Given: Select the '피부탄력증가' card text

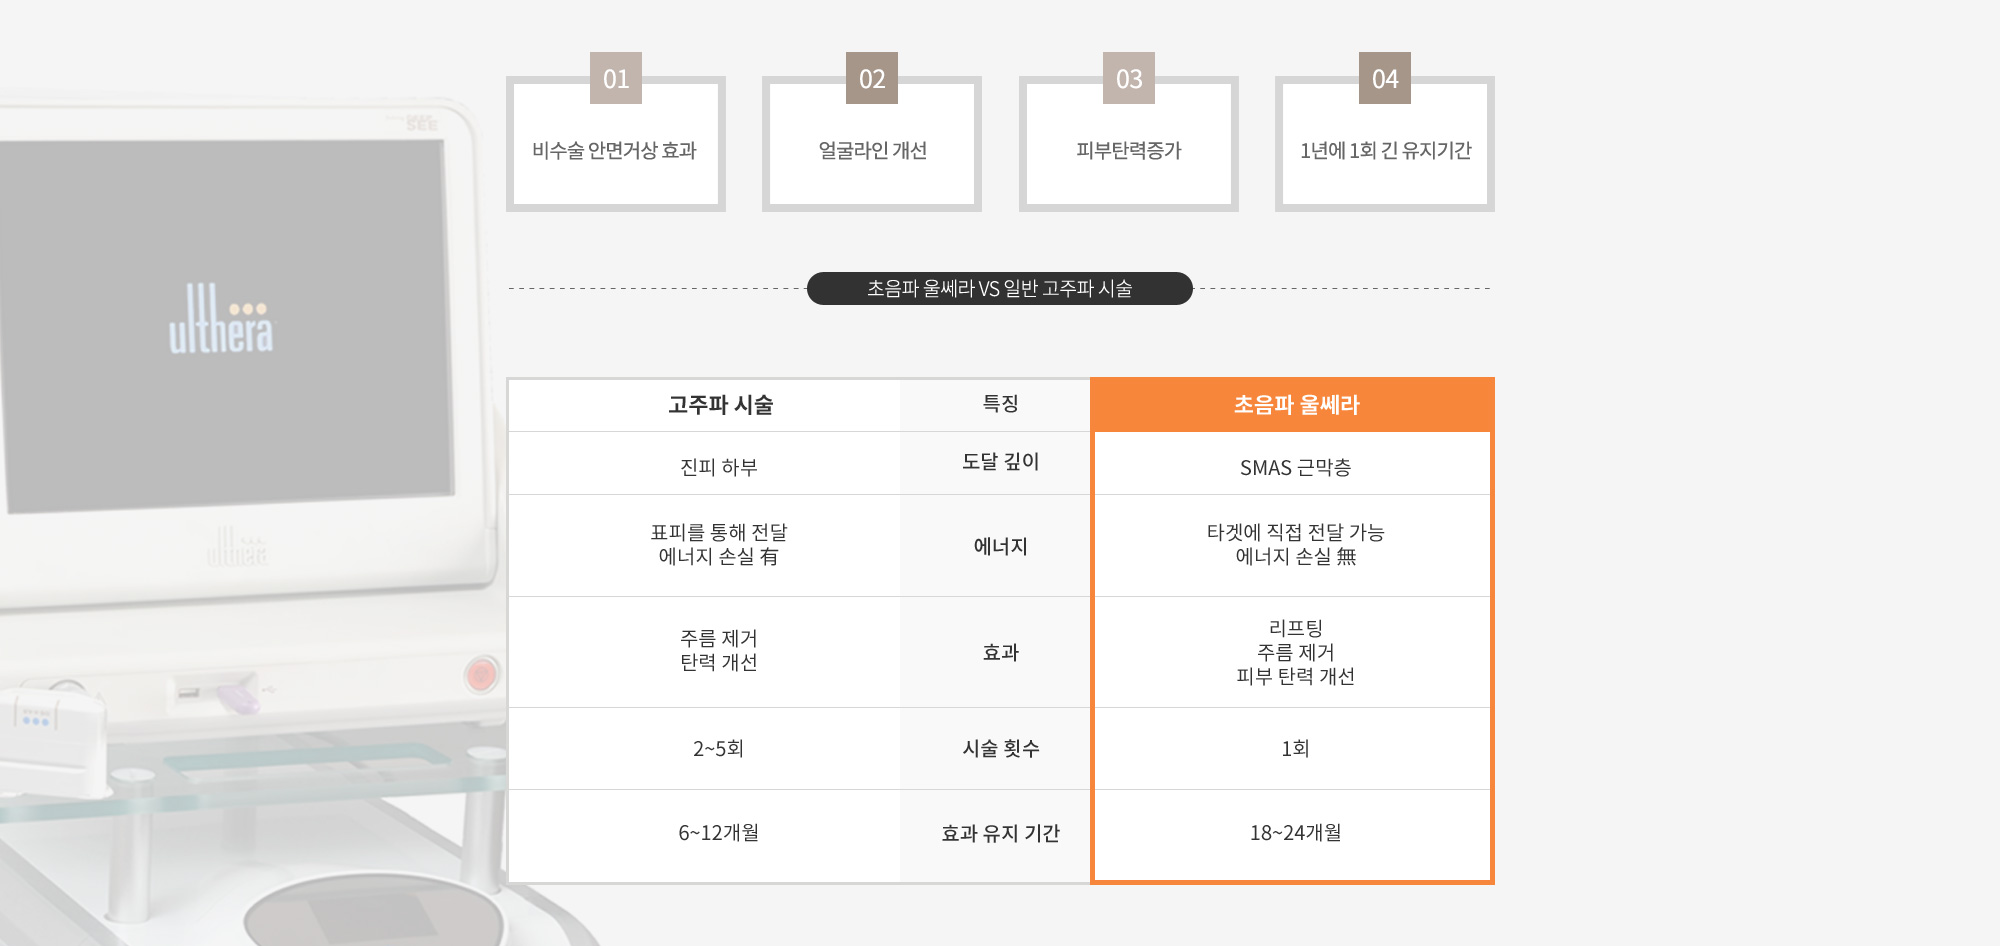Looking at the screenshot, I should [1129, 150].
